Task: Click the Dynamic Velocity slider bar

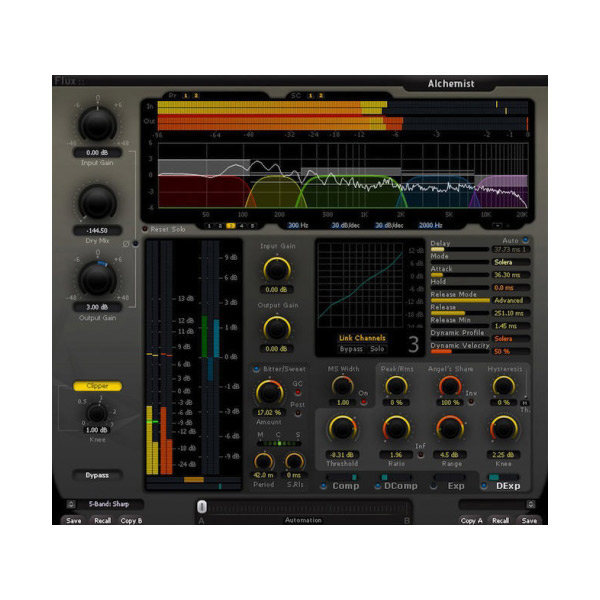Action: pos(460,352)
